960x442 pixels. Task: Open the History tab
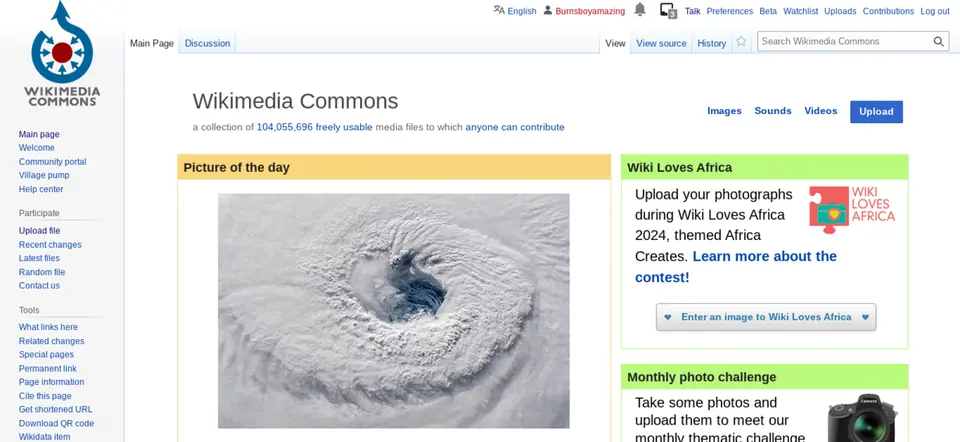(711, 43)
